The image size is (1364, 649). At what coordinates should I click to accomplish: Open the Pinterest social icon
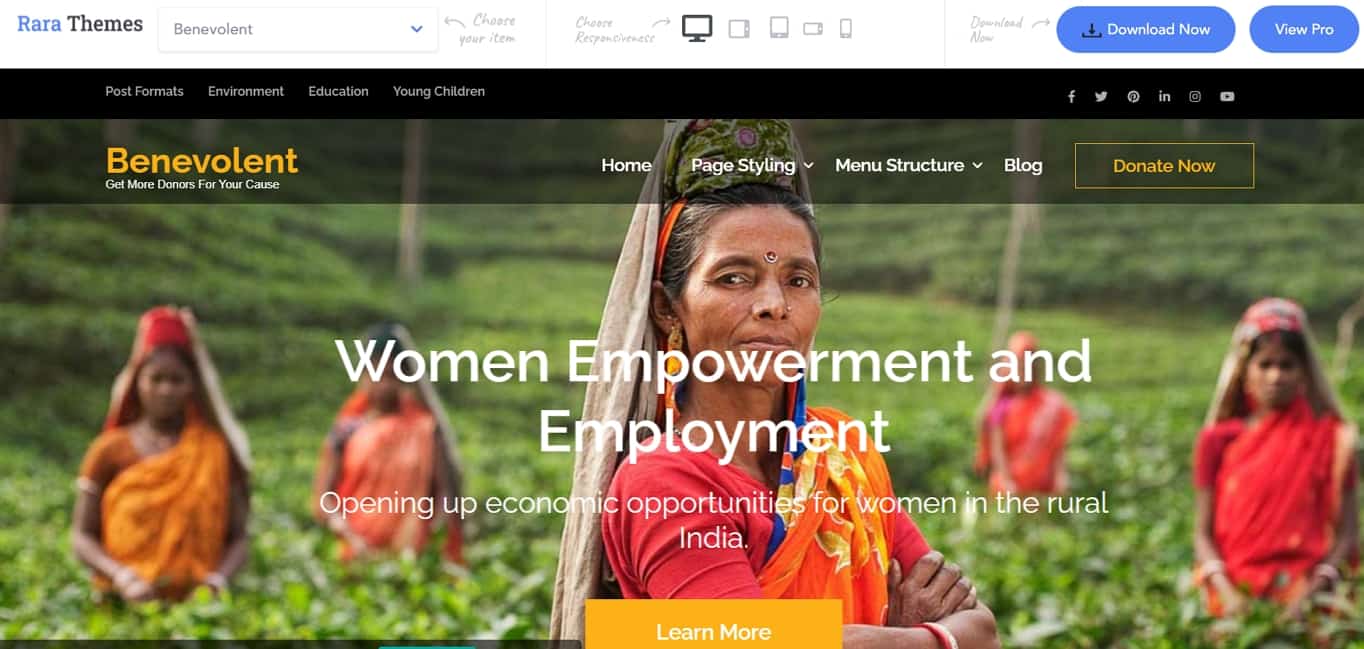coord(1133,96)
